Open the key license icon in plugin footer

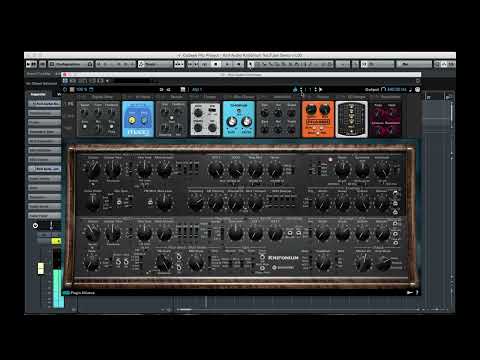tap(410, 293)
